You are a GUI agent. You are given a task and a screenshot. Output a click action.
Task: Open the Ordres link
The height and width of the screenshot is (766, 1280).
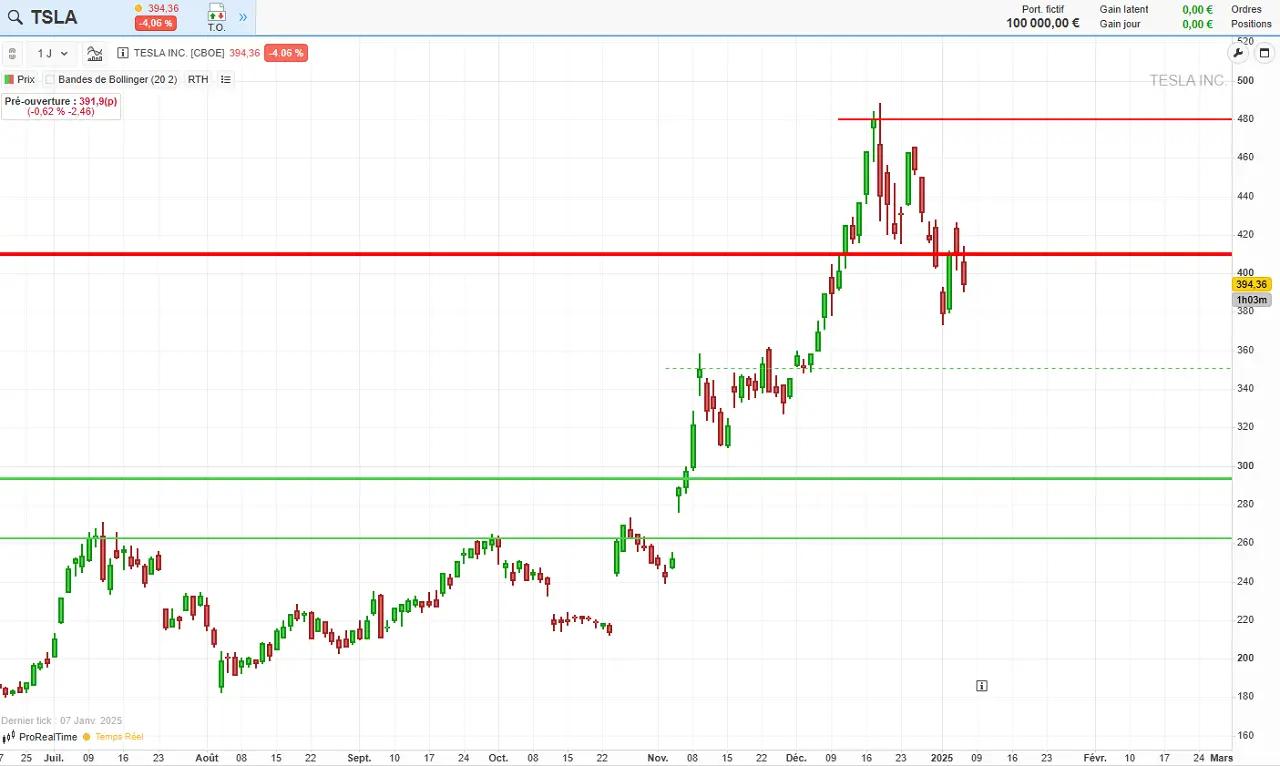pyautogui.click(x=1246, y=9)
